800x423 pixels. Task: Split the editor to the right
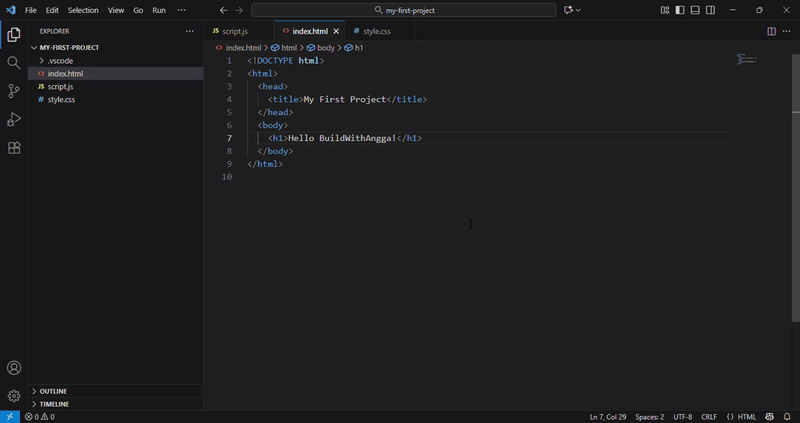pos(771,31)
